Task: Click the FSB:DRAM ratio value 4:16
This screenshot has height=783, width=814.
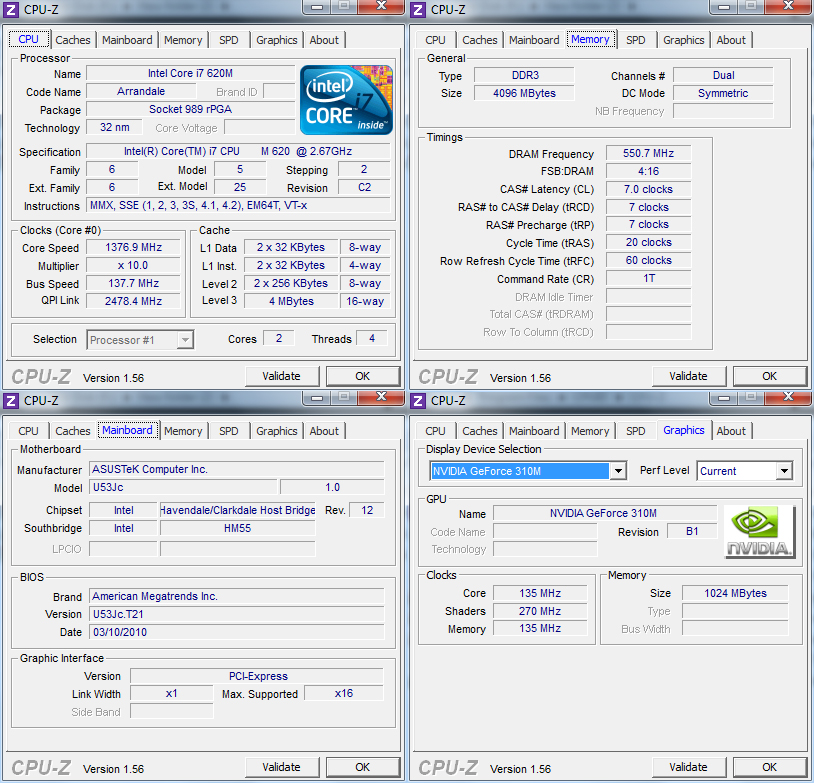Action: pos(648,171)
